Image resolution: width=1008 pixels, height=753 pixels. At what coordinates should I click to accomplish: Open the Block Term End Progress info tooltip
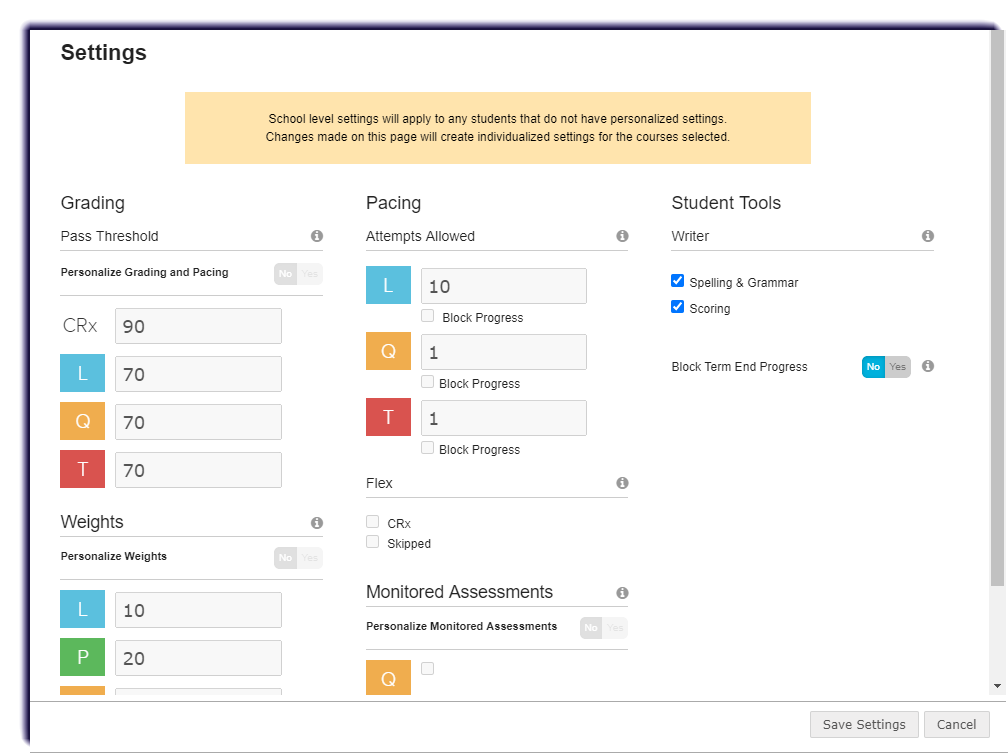[927, 367]
